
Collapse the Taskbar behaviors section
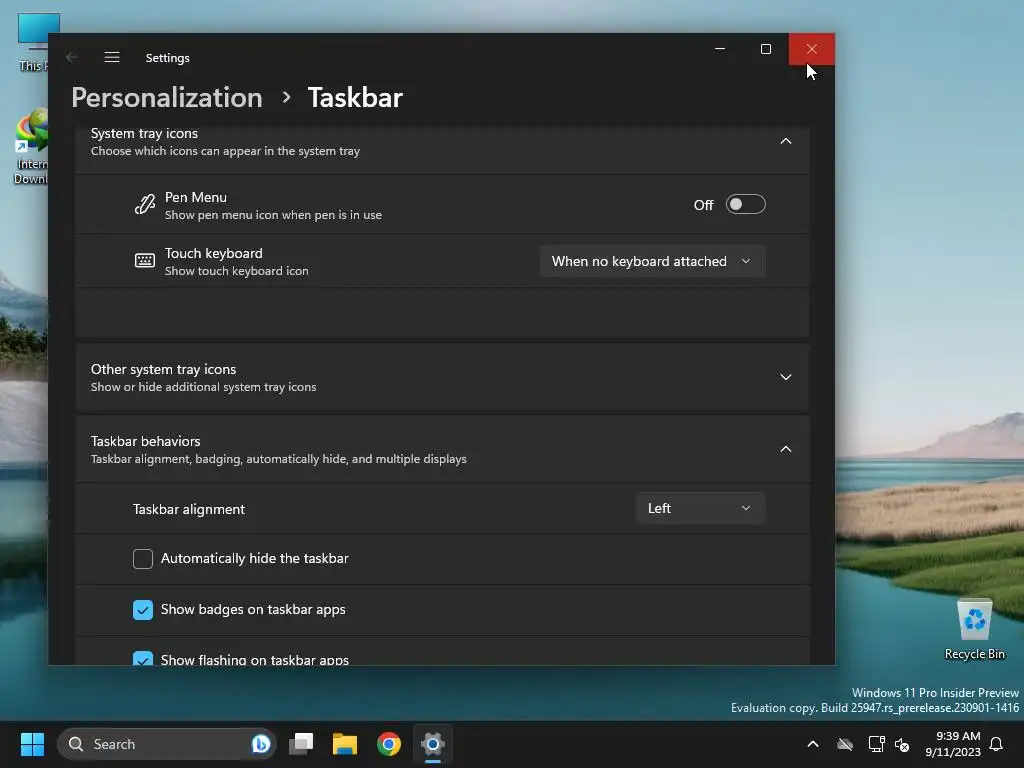coord(786,449)
